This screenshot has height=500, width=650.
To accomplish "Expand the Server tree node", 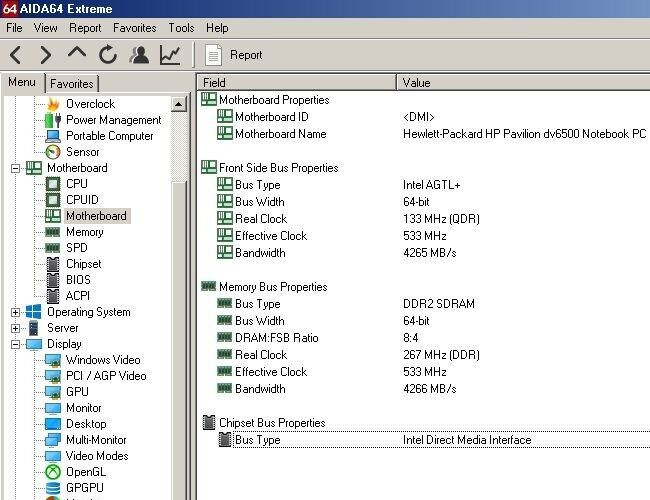I will 15,328.
